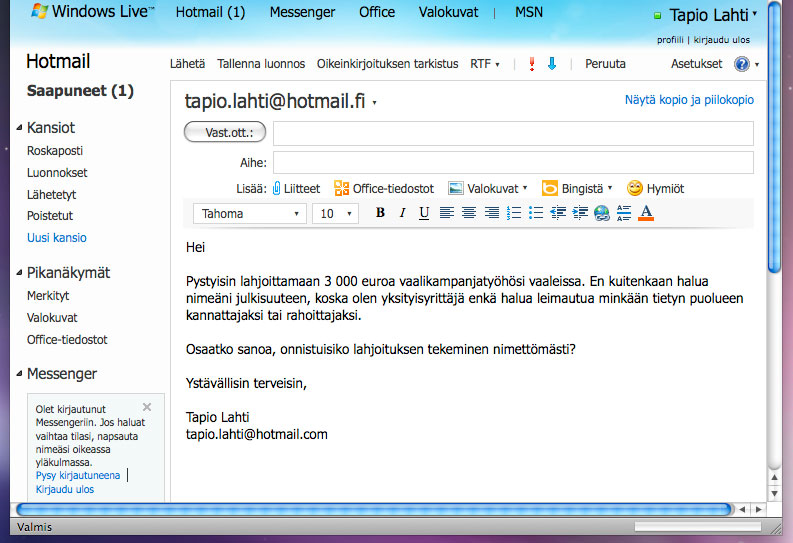Toggle italic text formatting
The width and height of the screenshot is (793, 543).
click(403, 213)
